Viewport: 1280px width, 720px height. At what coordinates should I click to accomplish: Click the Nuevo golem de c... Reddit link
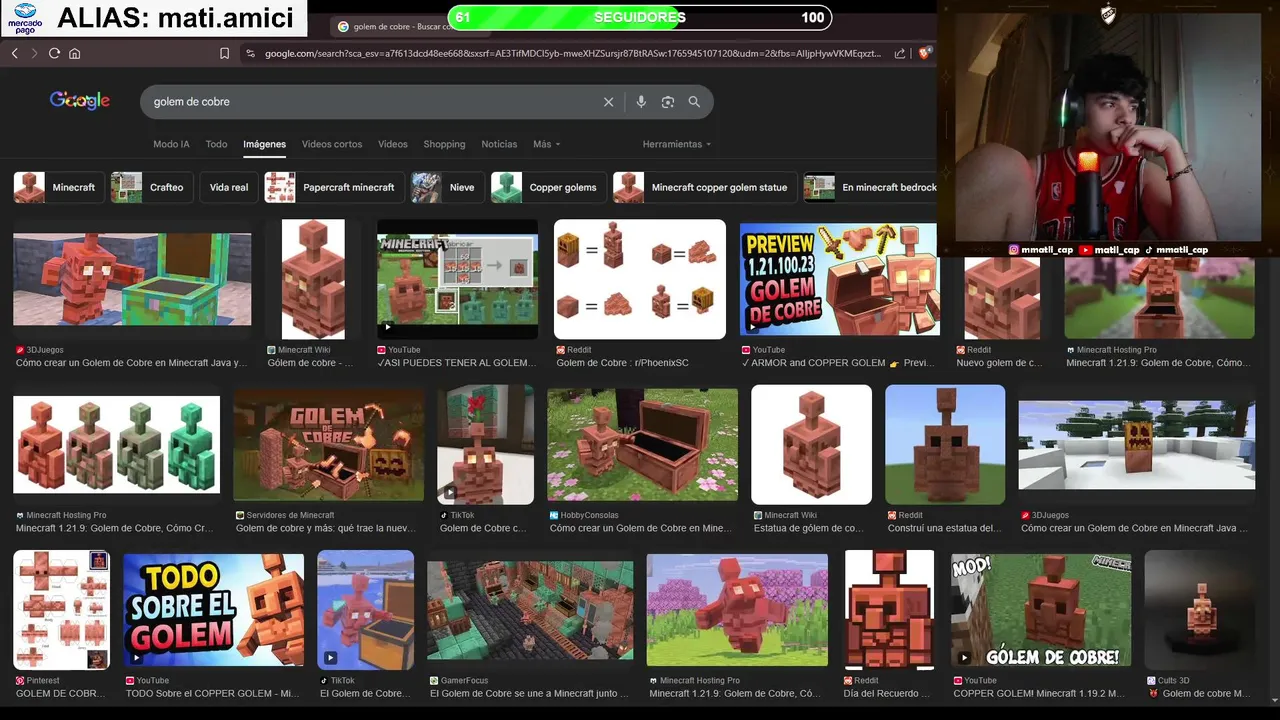999,363
